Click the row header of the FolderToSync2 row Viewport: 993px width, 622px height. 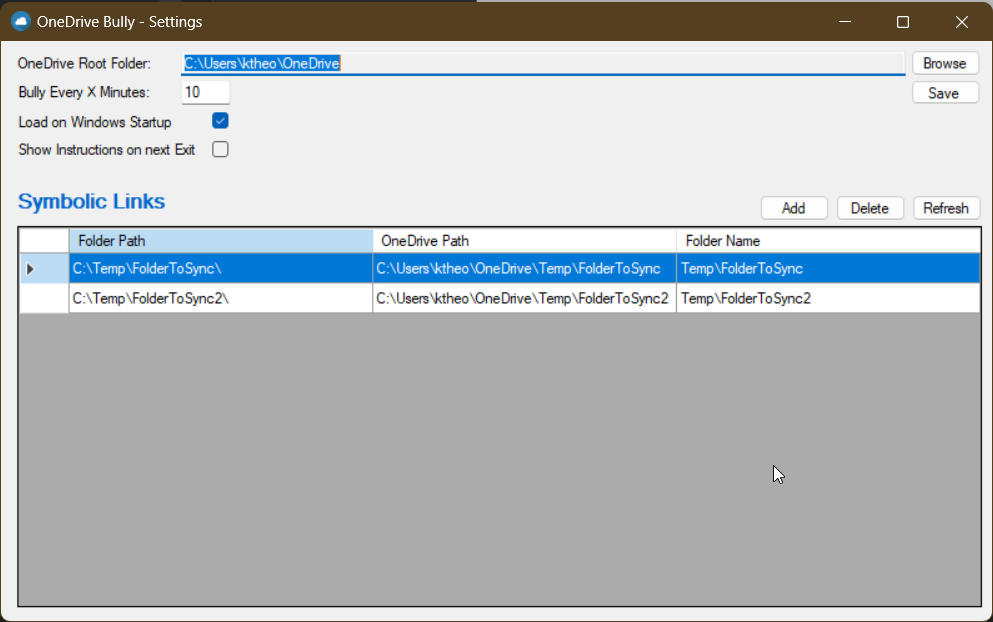(44, 298)
